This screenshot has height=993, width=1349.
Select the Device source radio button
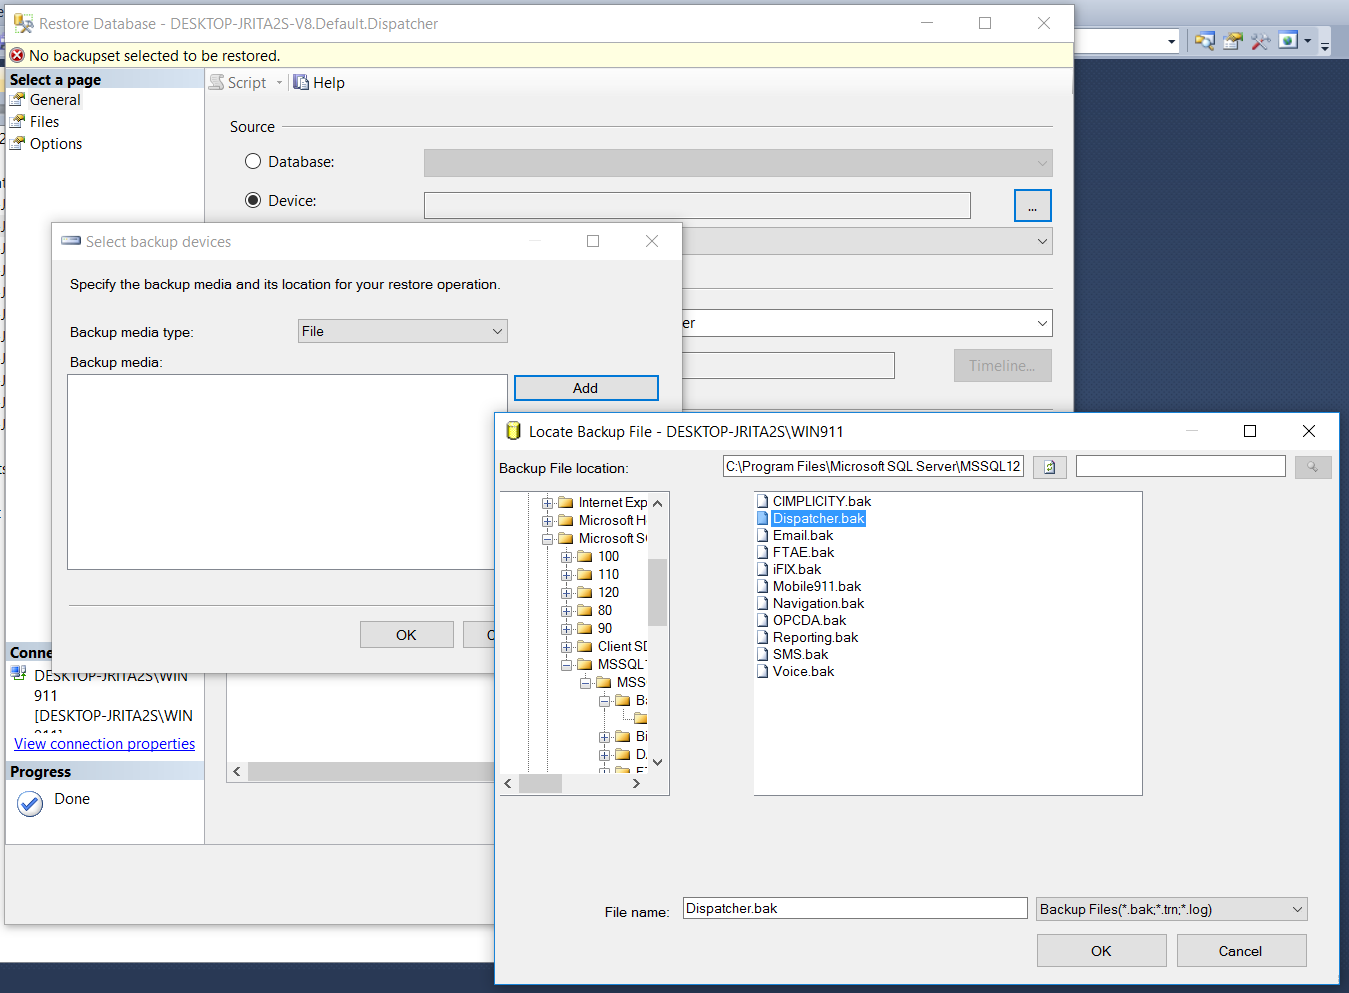253,200
